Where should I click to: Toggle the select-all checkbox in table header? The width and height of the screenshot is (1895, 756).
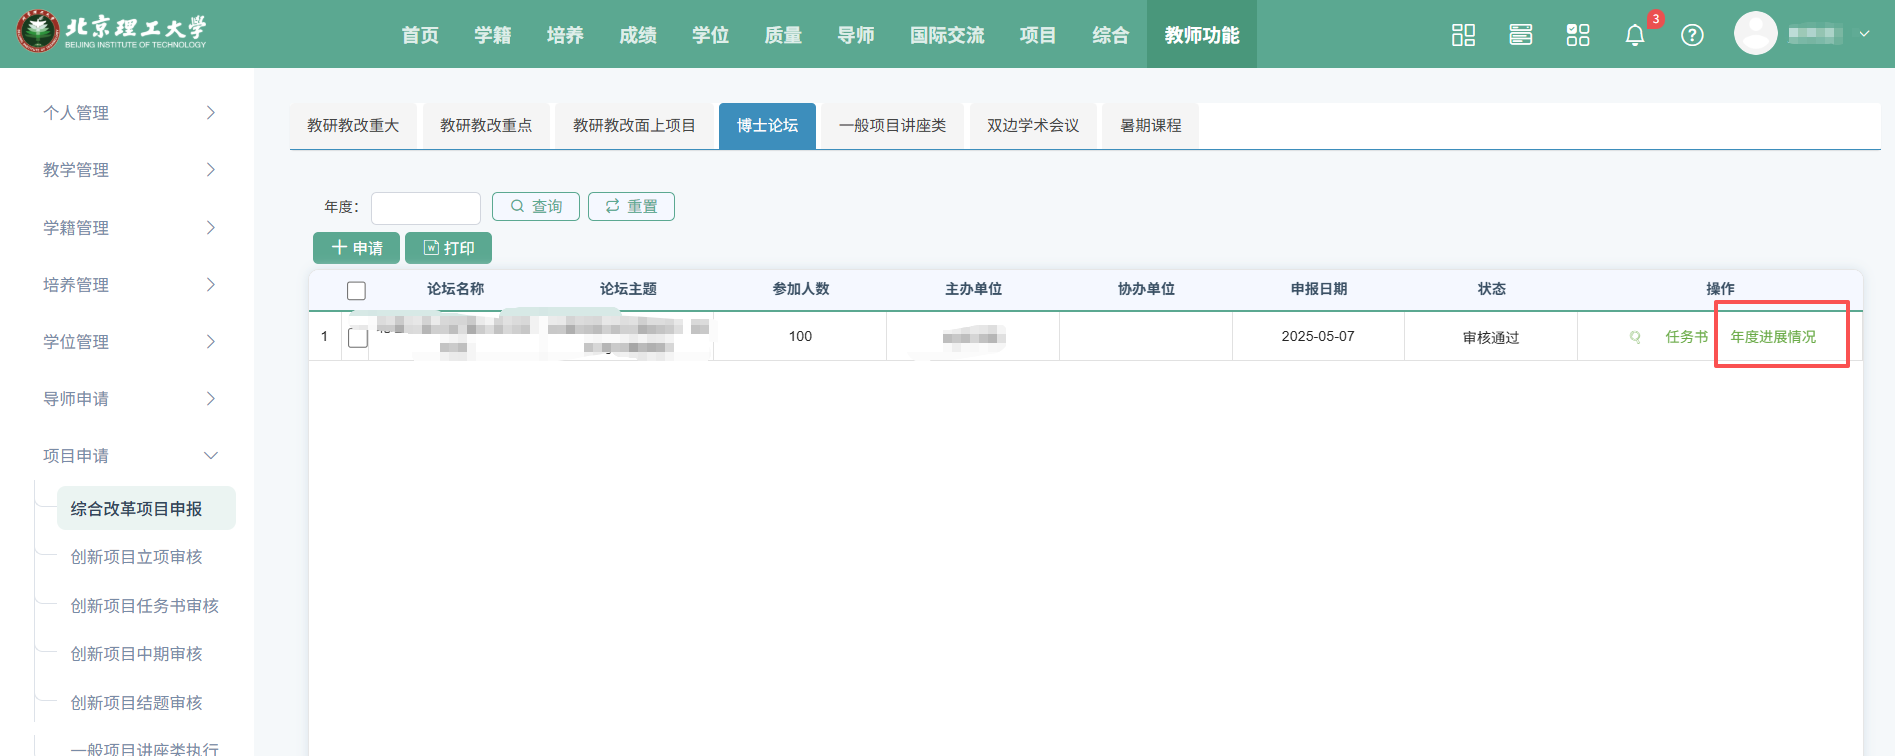click(x=356, y=290)
